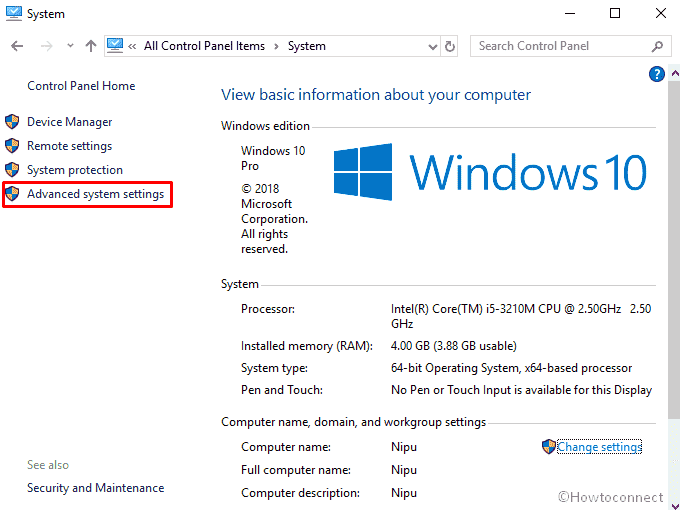Open Control Panel Home

pyautogui.click(x=81, y=86)
